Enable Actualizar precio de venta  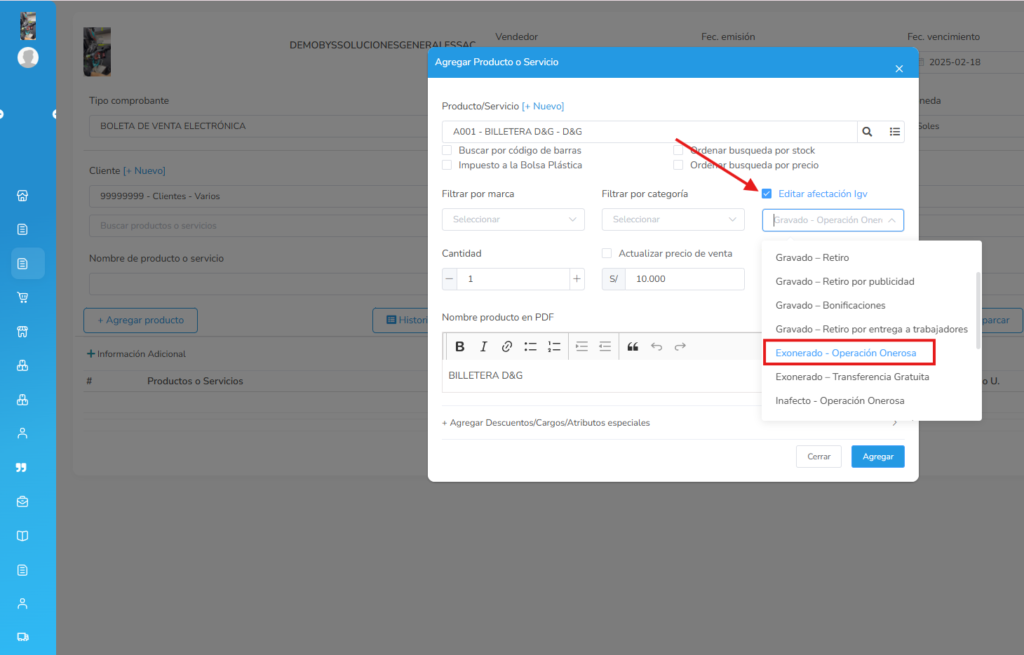coord(607,253)
